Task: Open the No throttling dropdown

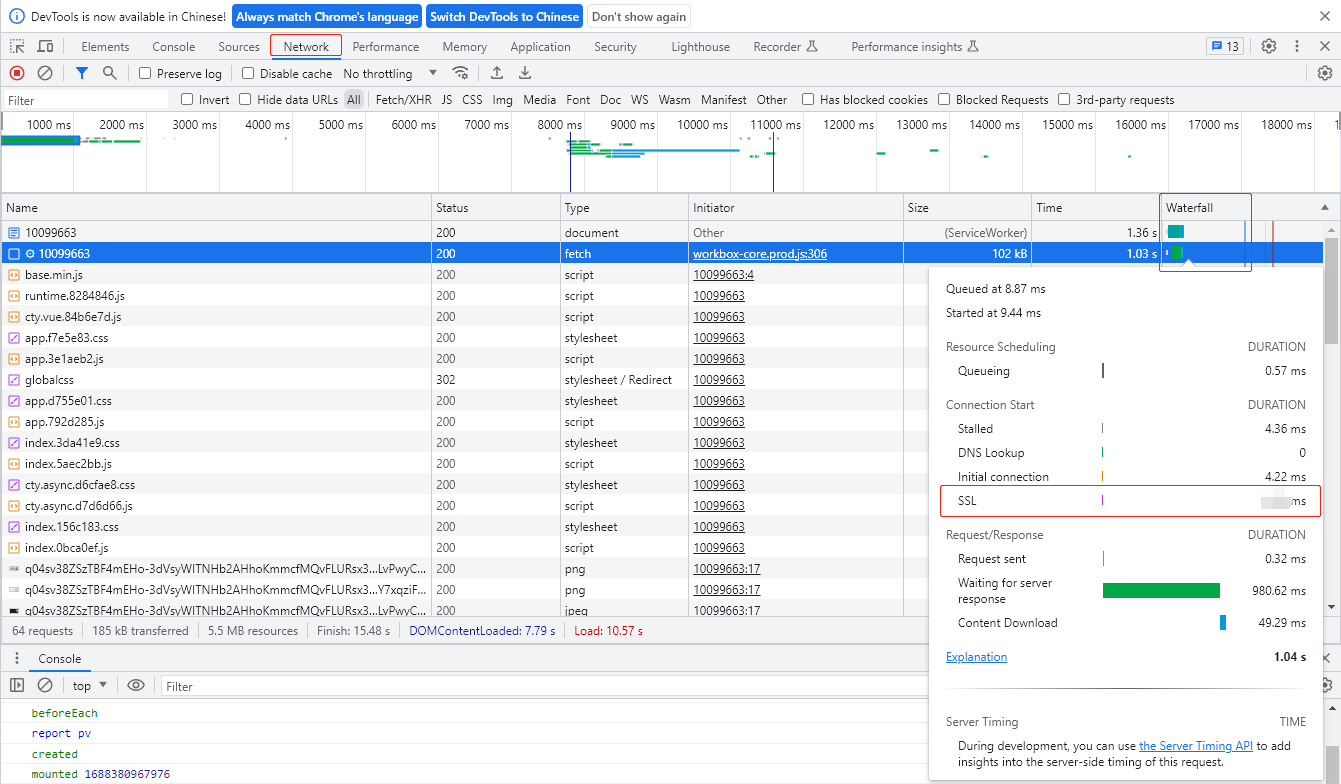Action: pos(390,74)
